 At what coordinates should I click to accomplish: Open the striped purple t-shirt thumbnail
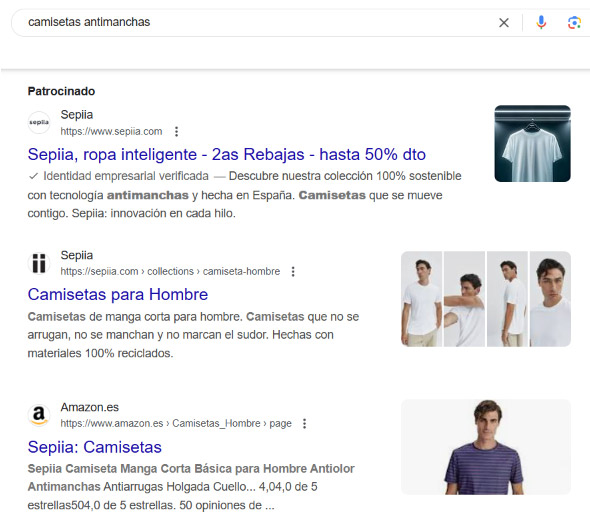click(x=486, y=447)
